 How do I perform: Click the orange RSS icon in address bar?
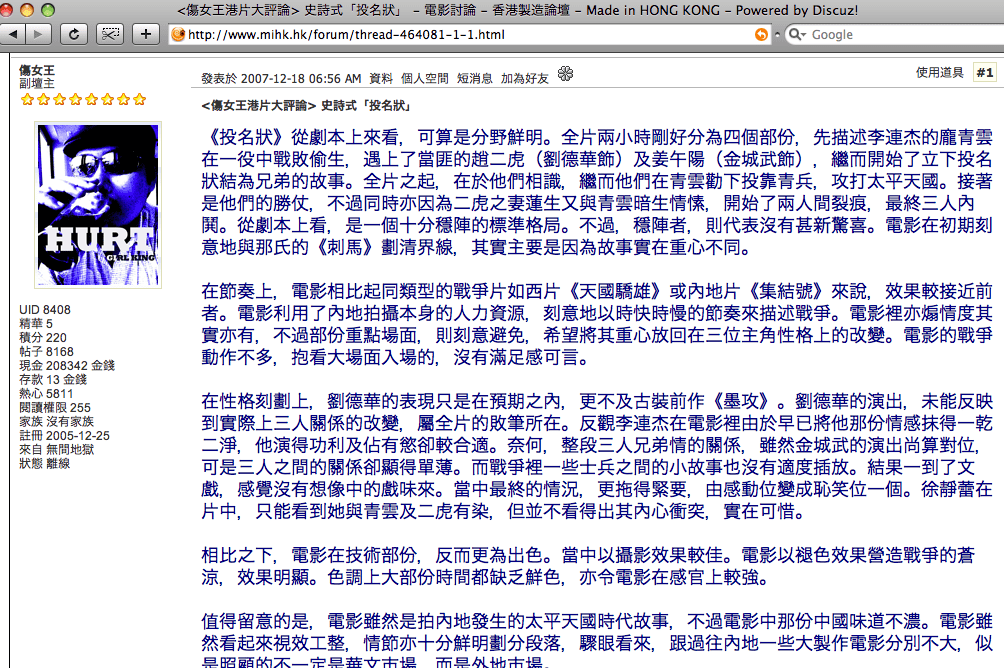point(762,35)
